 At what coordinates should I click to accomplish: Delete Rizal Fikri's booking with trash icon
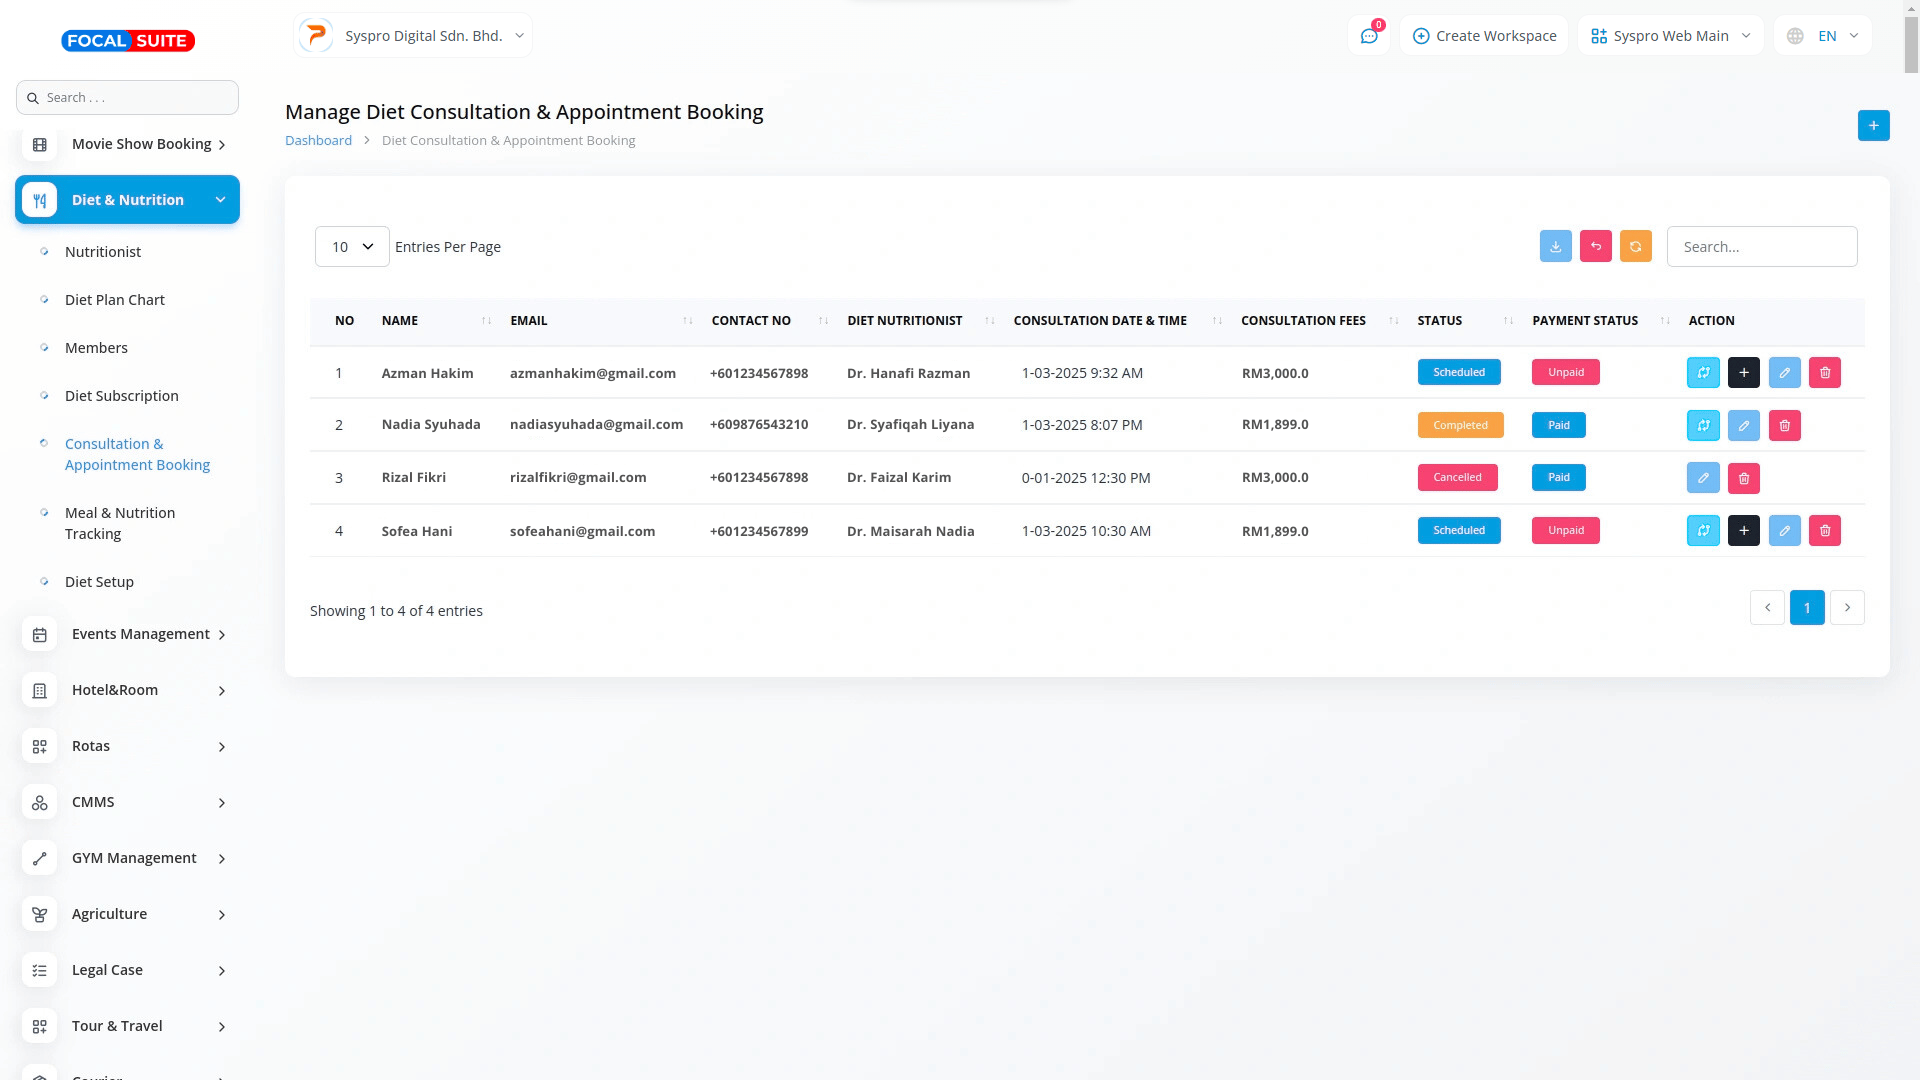[x=1743, y=478]
